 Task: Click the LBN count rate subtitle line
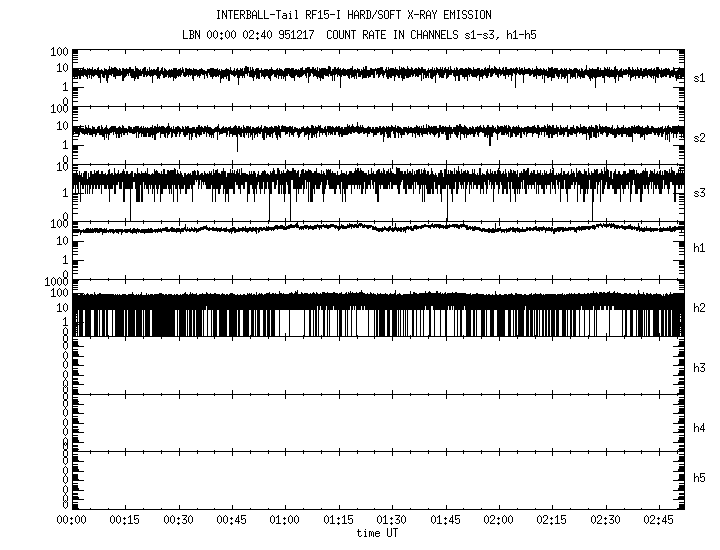[x=368, y=34]
